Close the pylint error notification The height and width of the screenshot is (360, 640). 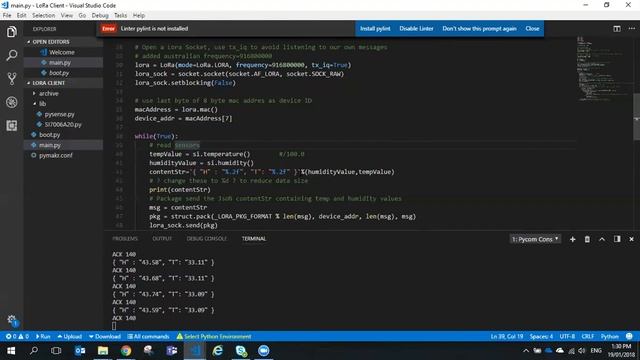point(532,29)
